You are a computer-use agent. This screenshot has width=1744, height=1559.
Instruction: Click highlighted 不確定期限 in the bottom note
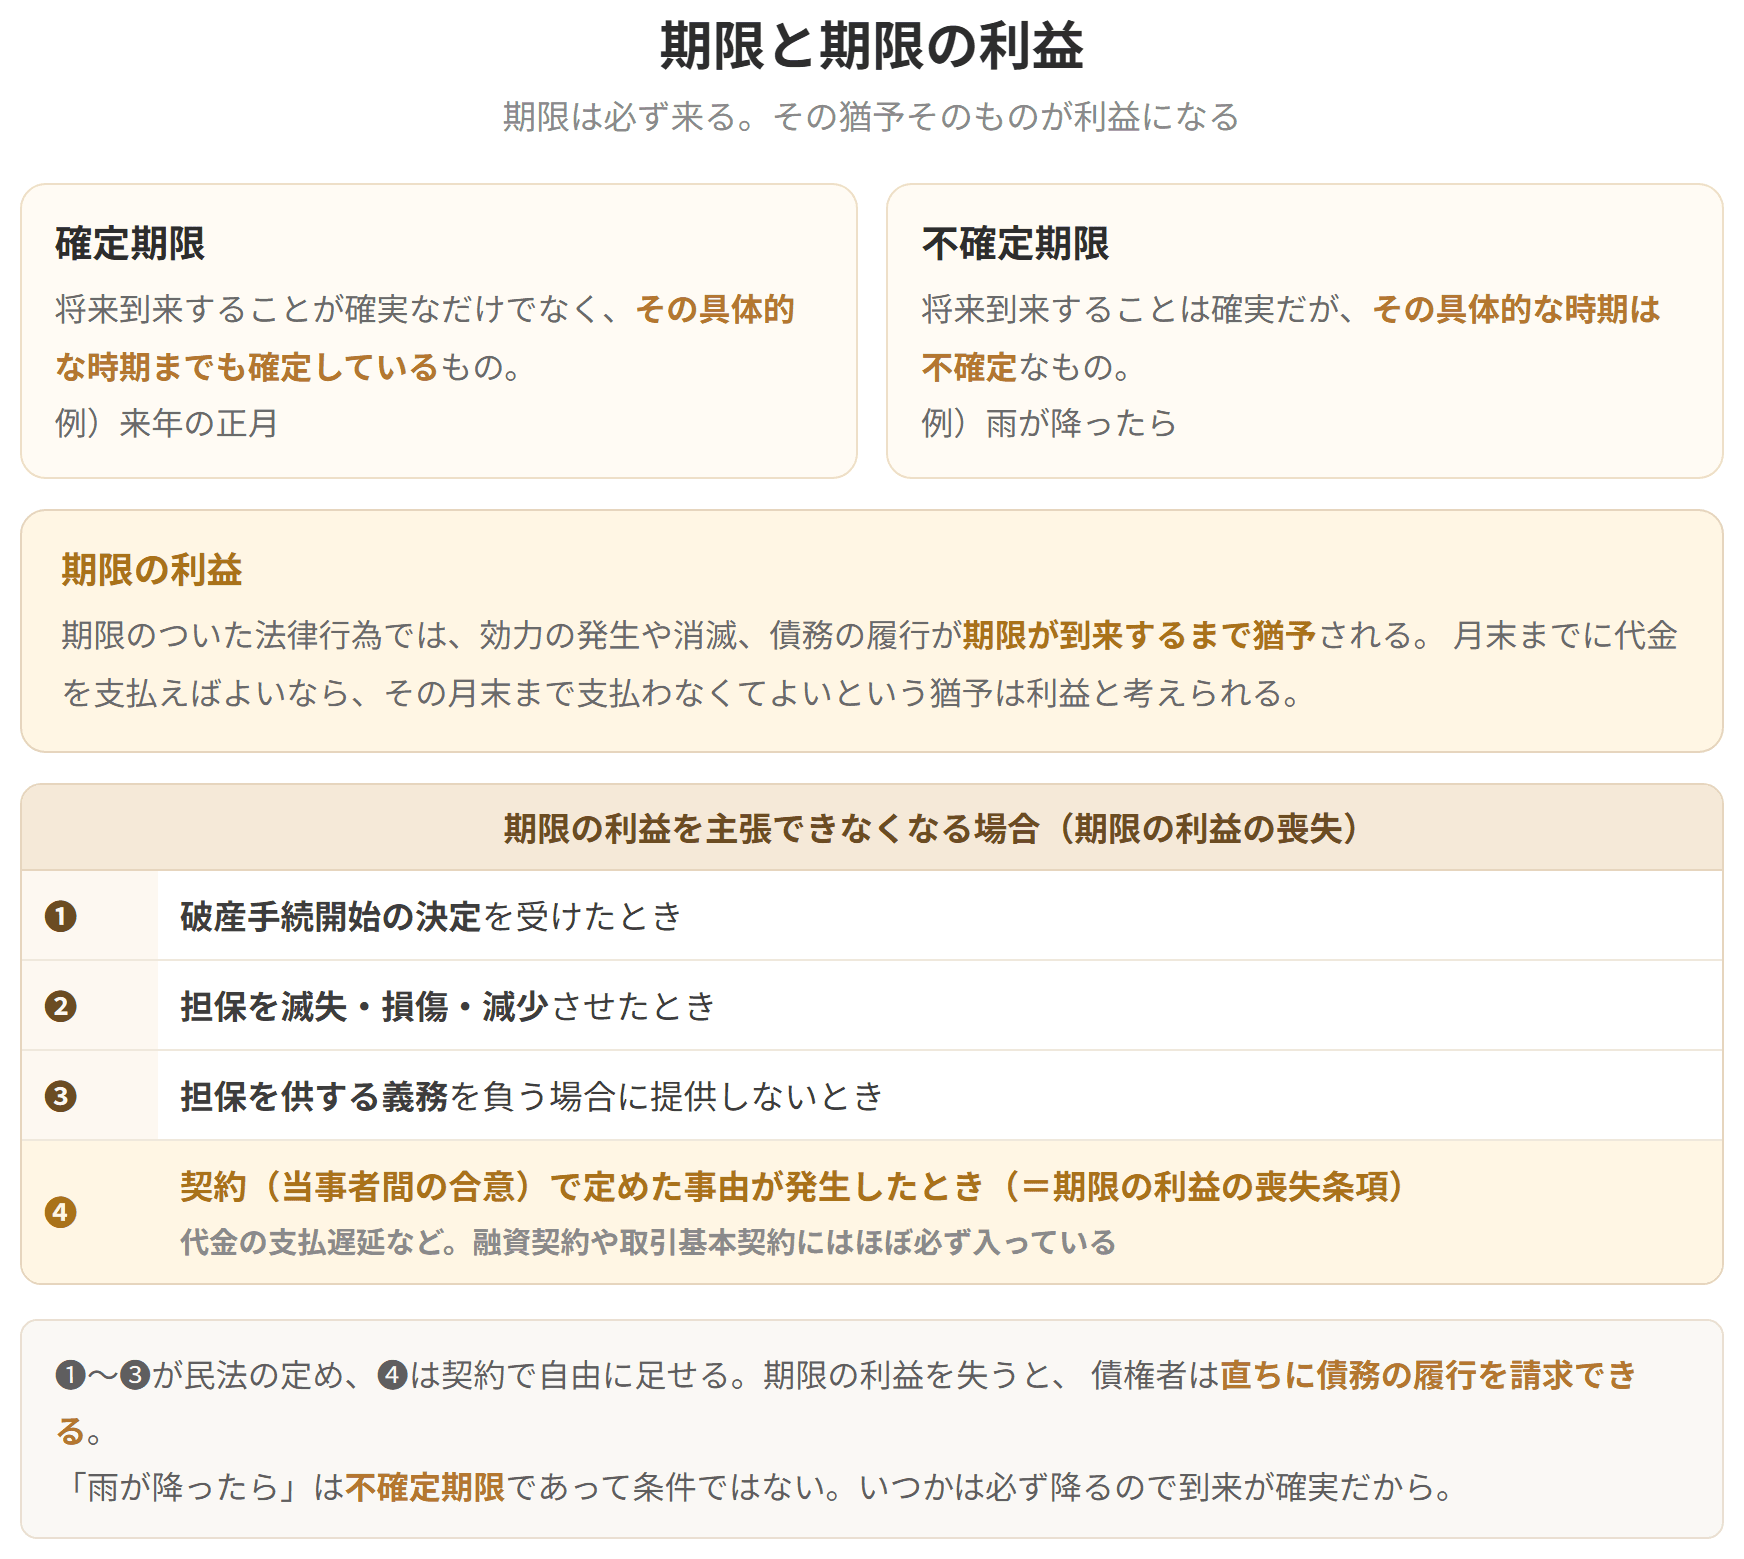coord(426,1487)
